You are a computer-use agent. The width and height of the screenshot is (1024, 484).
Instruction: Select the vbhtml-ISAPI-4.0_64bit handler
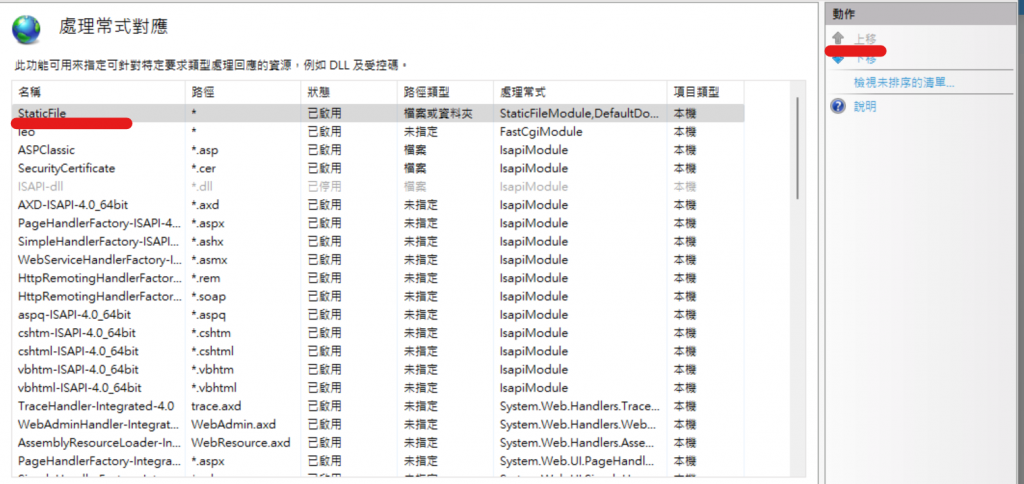tap(80, 388)
